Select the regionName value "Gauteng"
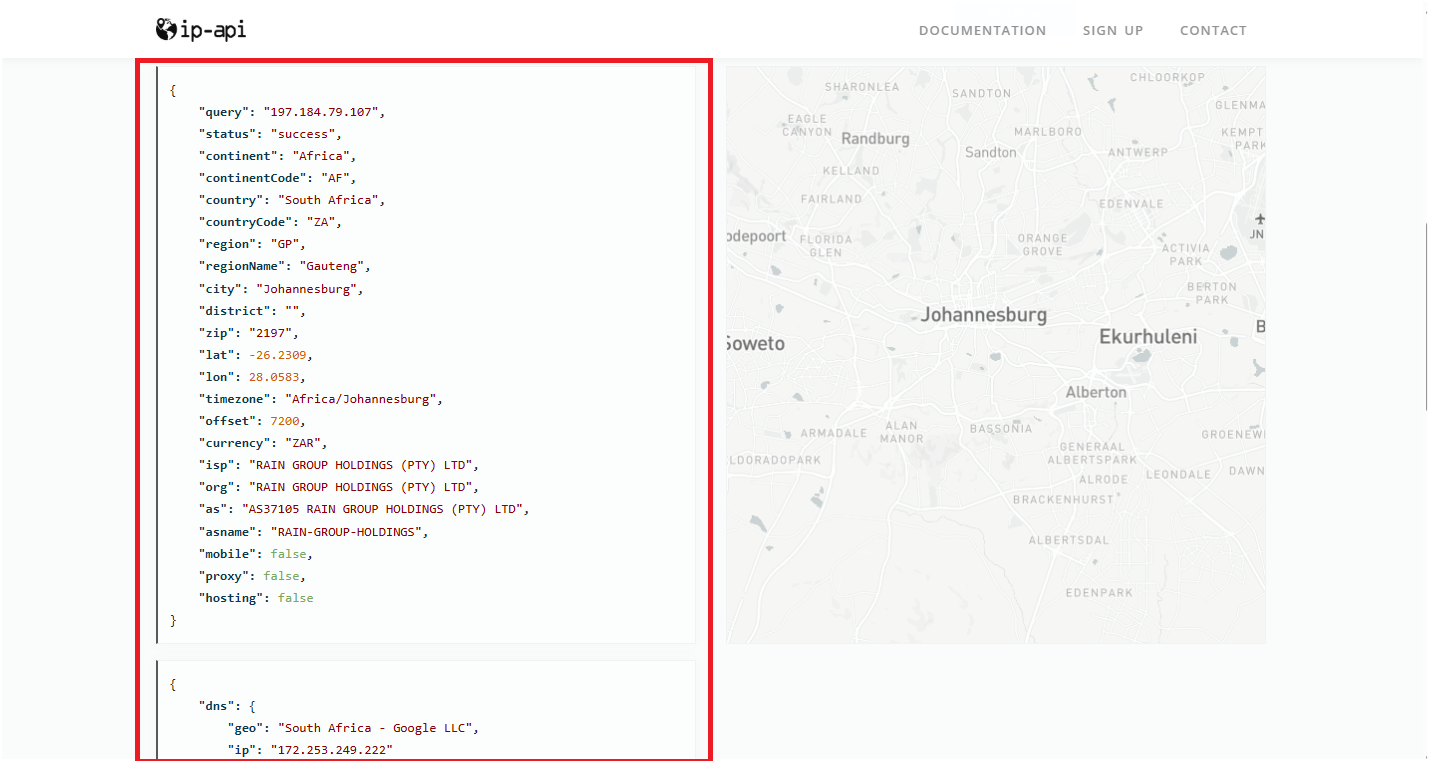The width and height of the screenshot is (1429, 761). 332,266
